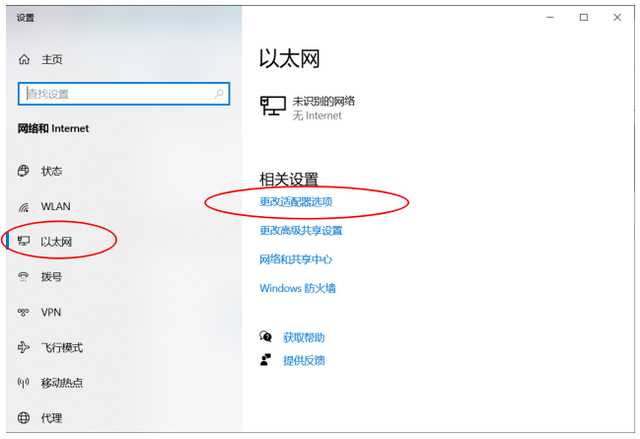This screenshot has height=439, width=640.
Task: Click the dial-up phone icon for 拨号
Action: coord(23,277)
